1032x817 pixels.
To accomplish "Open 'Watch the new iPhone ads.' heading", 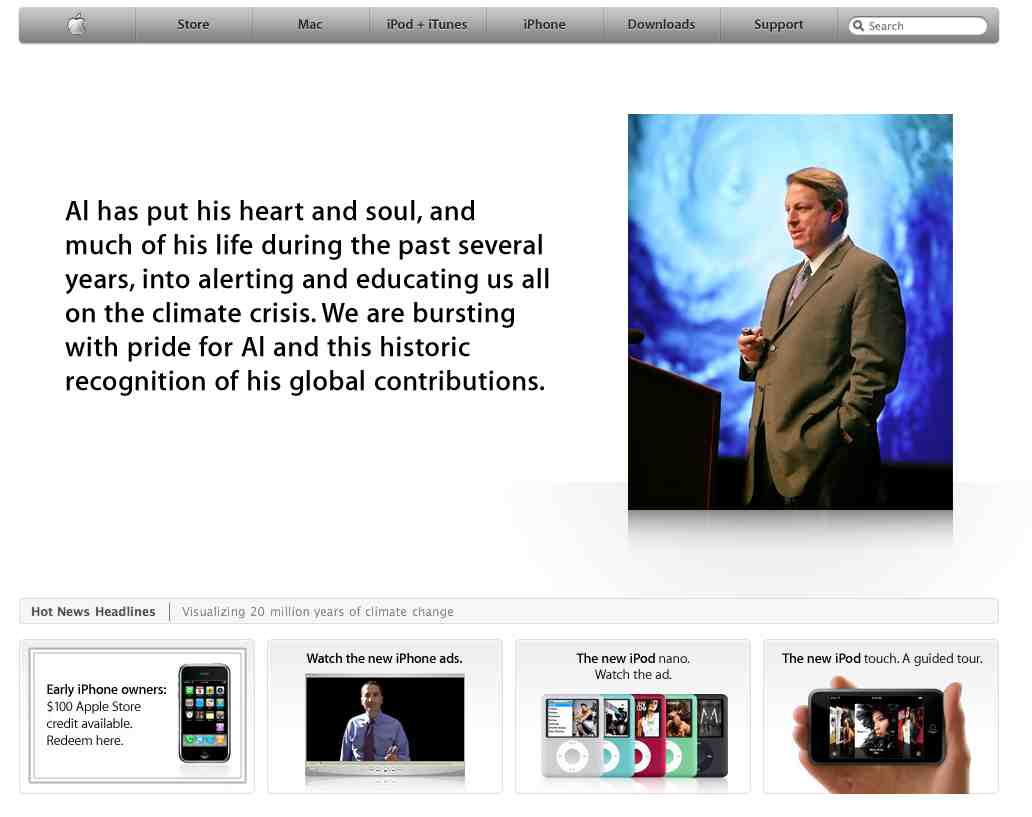I will pyautogui.click(x=384, y=658).
